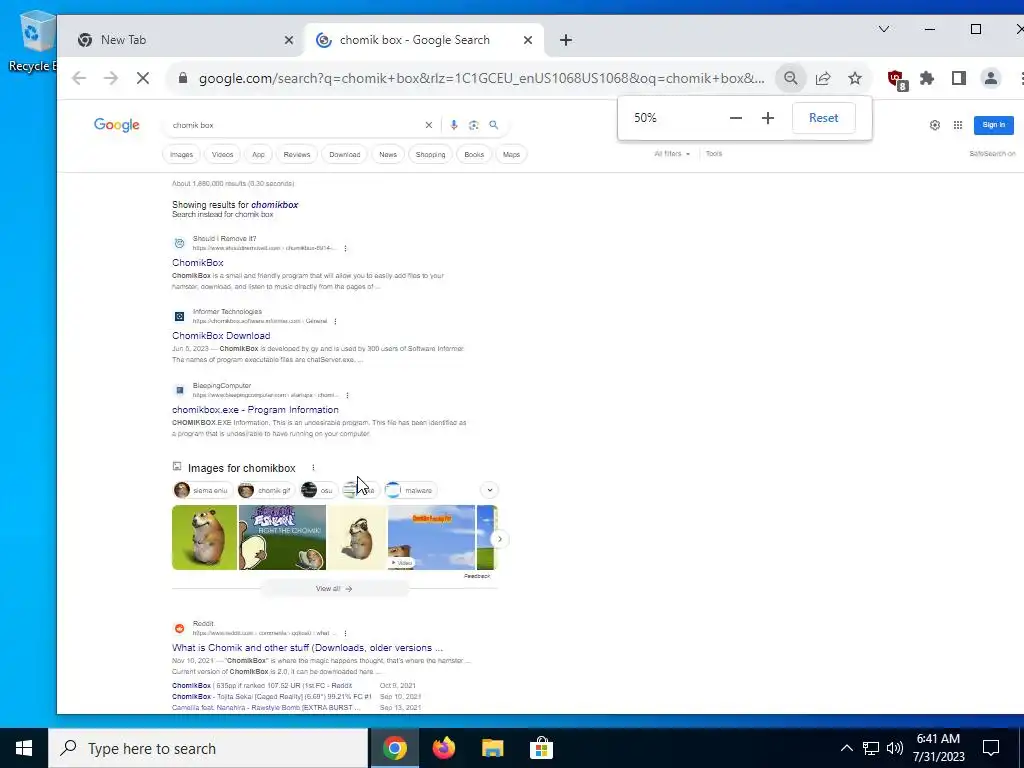Close the chomik box search tab
The width and height of the screenshot is (1024, 768).
click(x=528, y=40)
